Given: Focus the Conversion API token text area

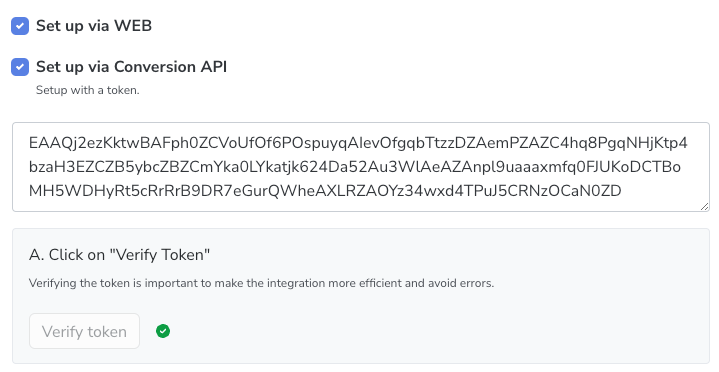Looking at the screenshot, I should (361, 167).
